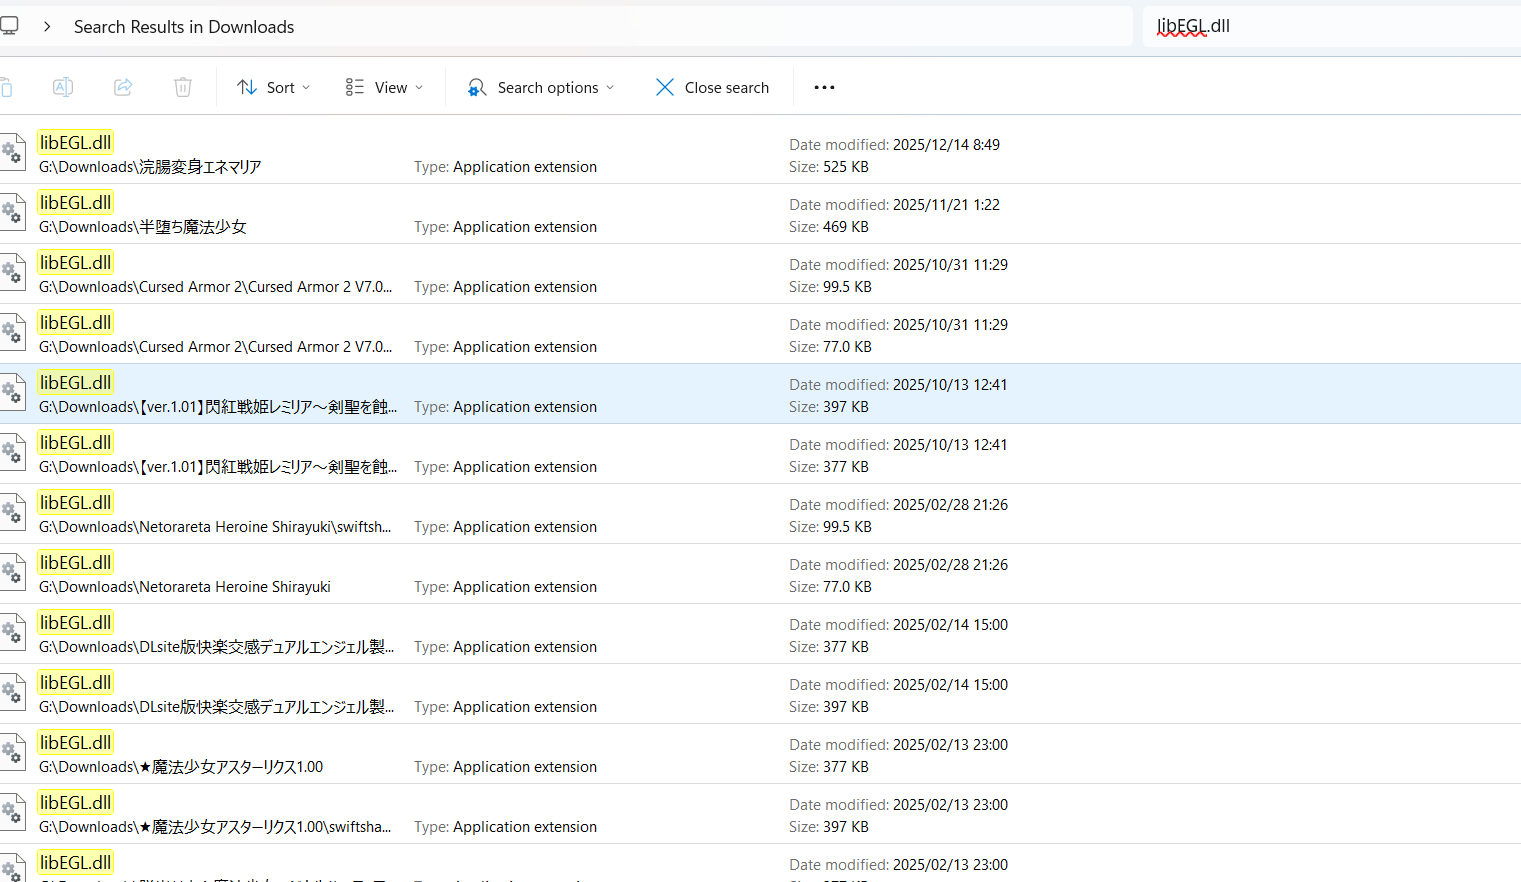Click path ★魔法少女アスターリクス1.00\swiftsha...

[x=215, y=827]
